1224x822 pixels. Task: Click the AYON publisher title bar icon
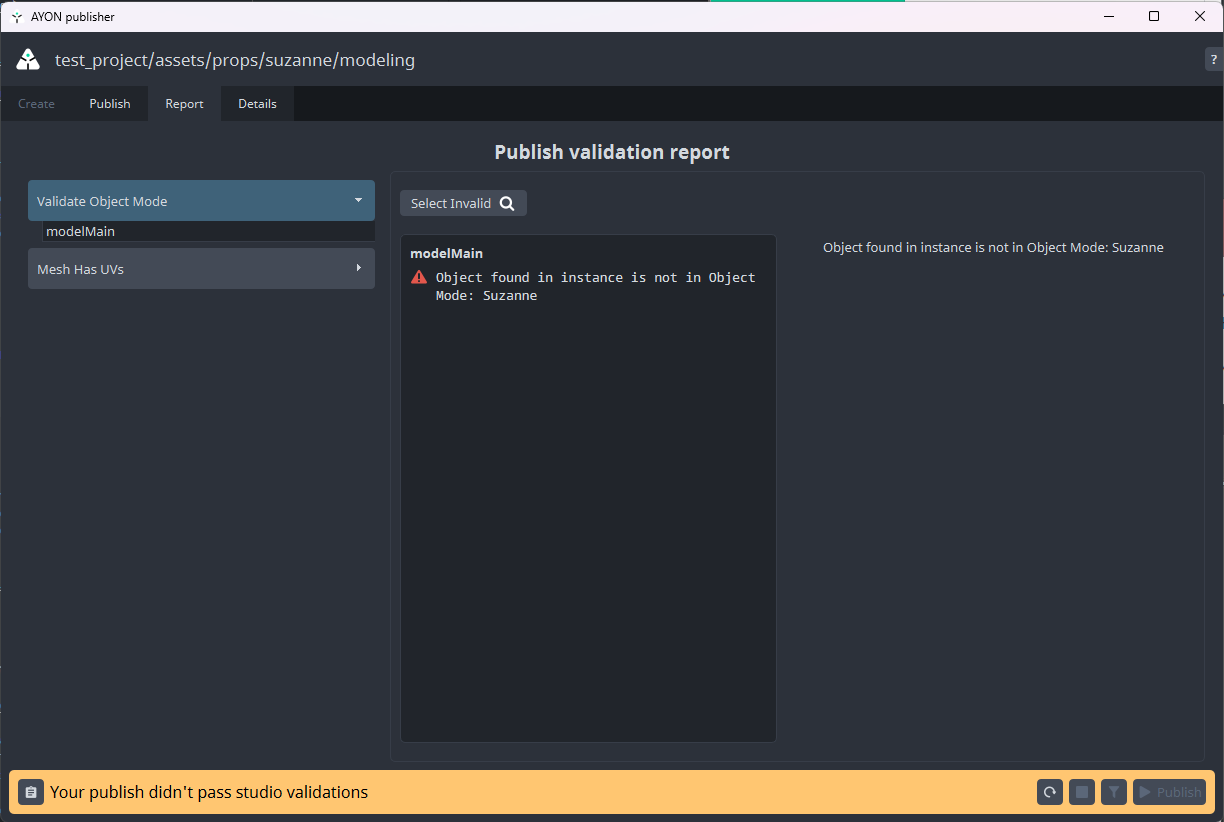coord(17,16)
